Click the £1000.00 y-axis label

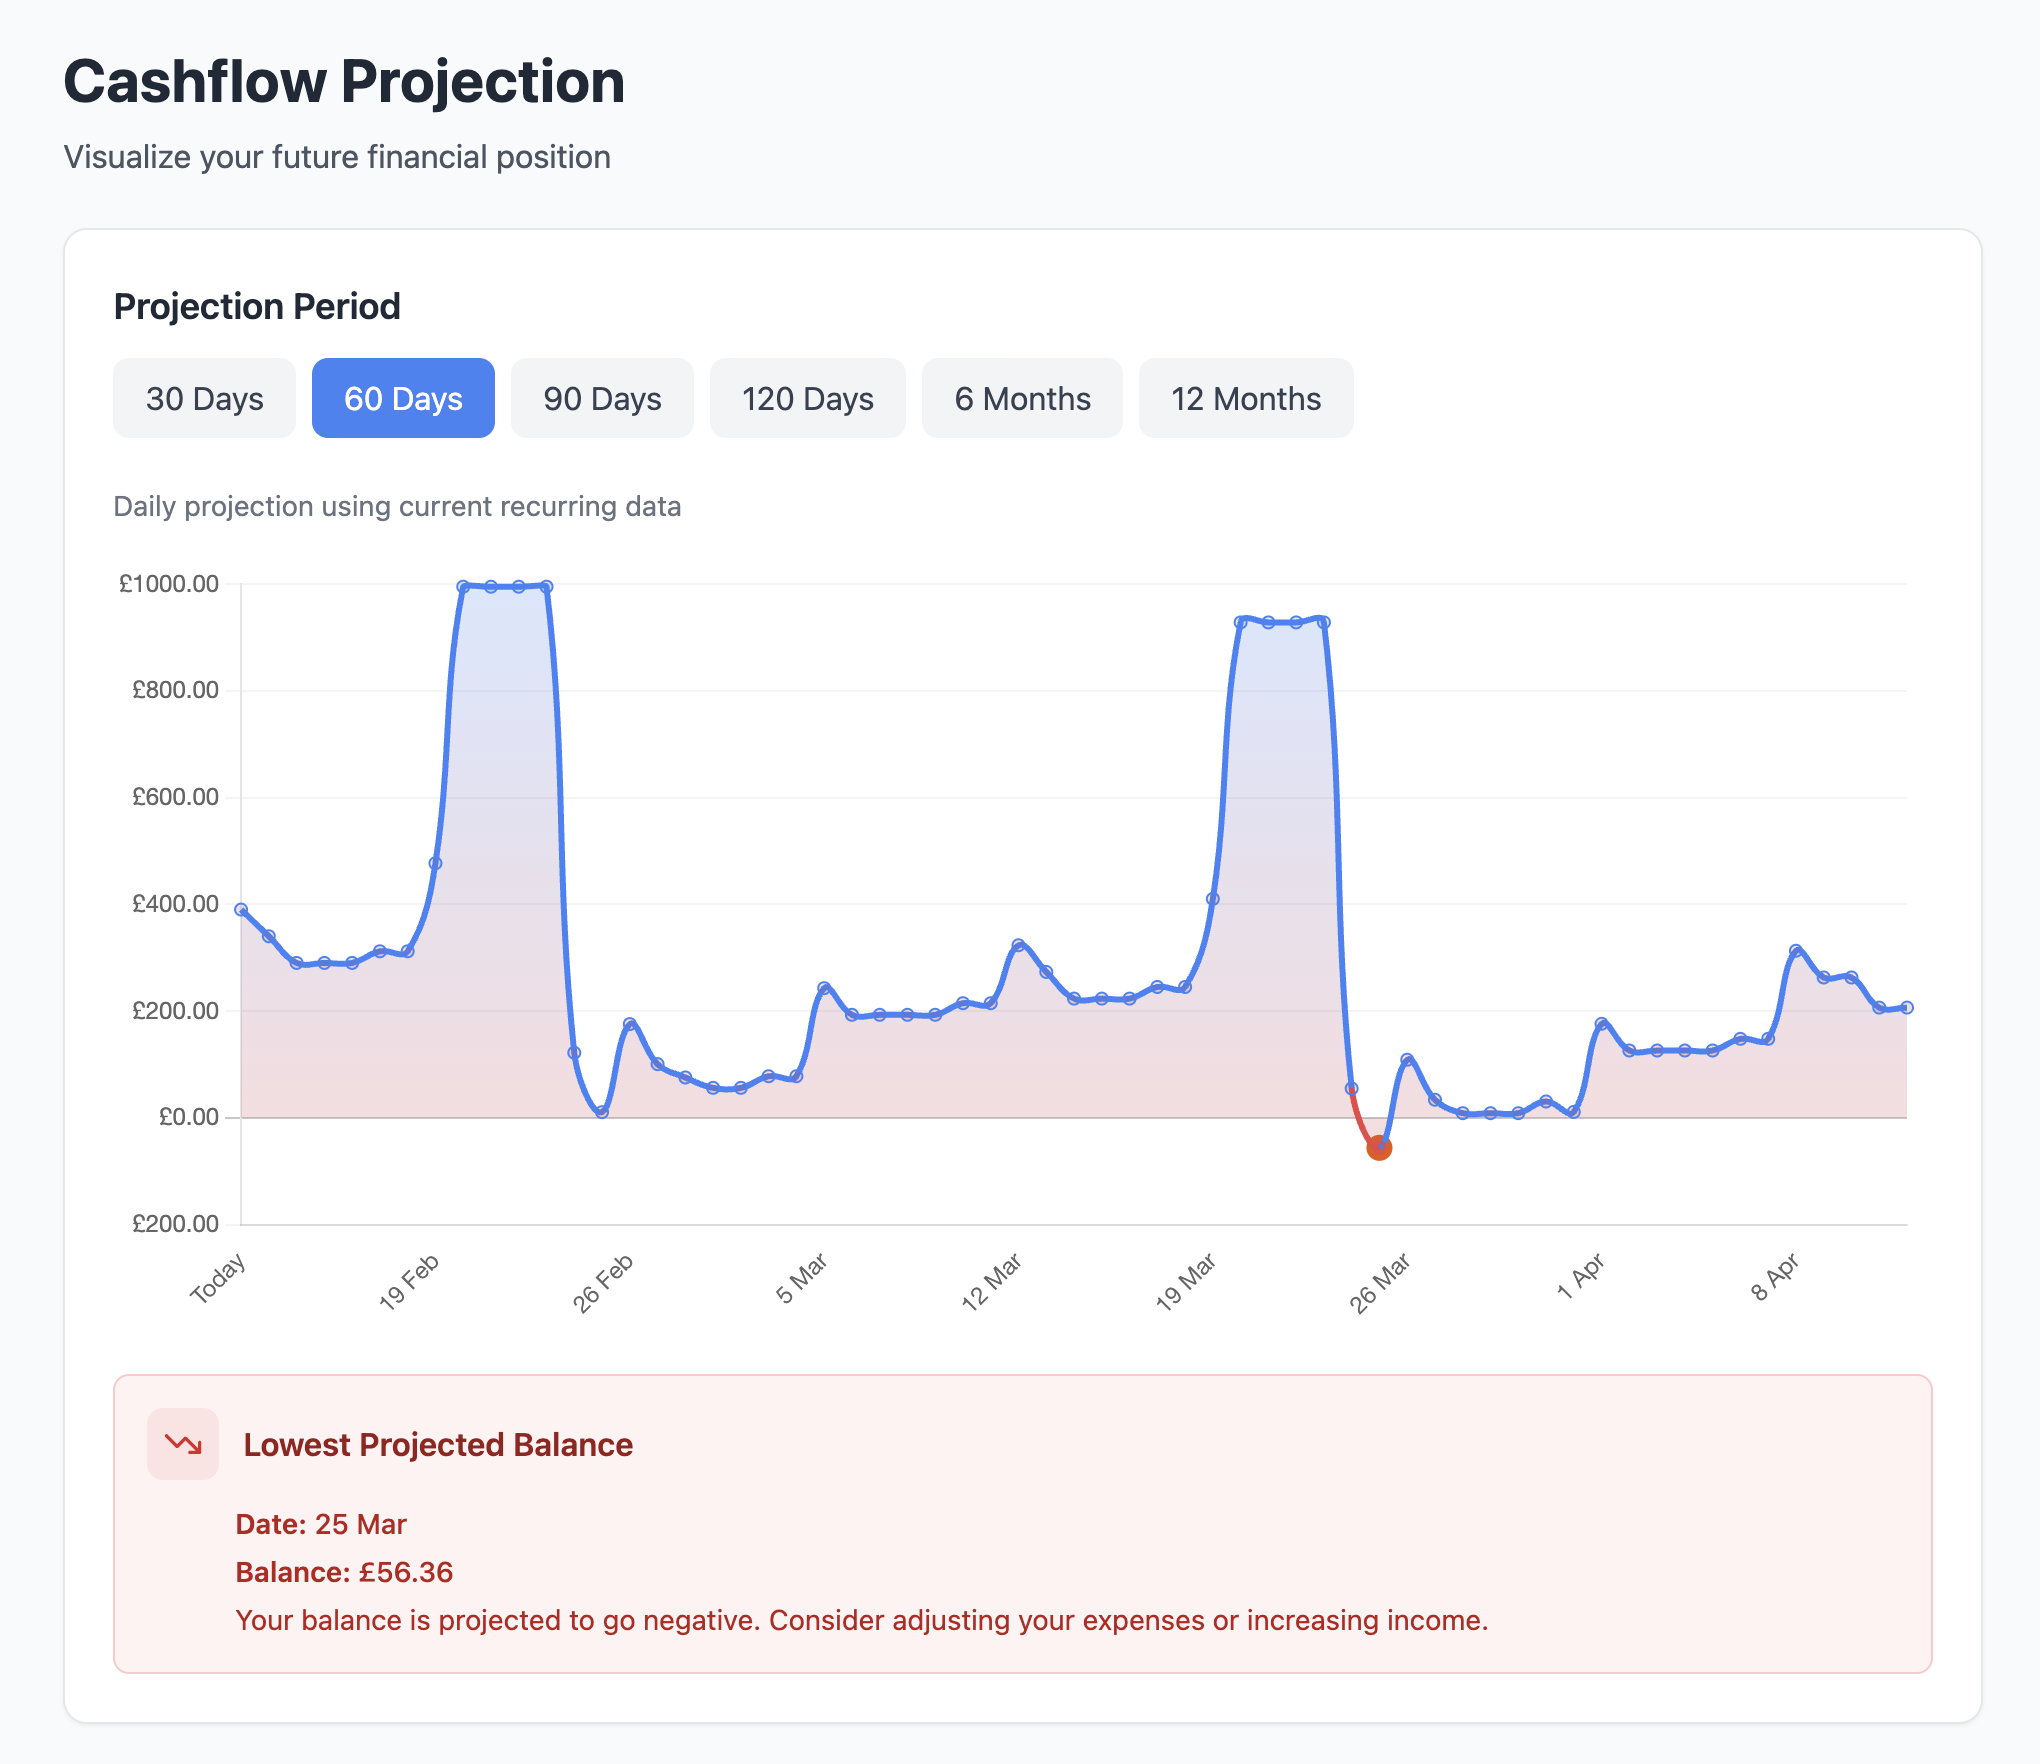pyautogui.click(x=169, y=584)
